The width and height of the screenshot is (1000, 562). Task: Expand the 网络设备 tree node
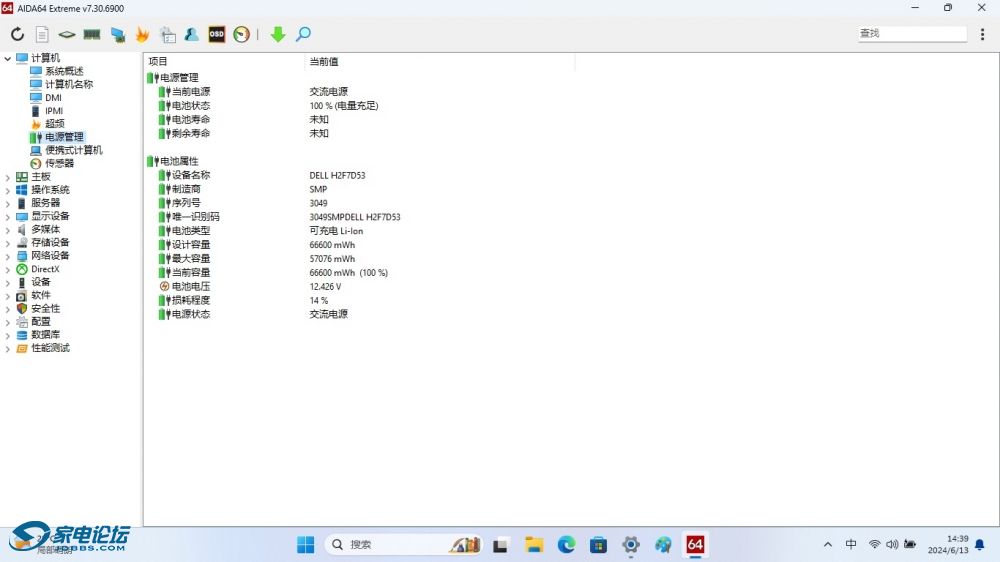(8, 256)
